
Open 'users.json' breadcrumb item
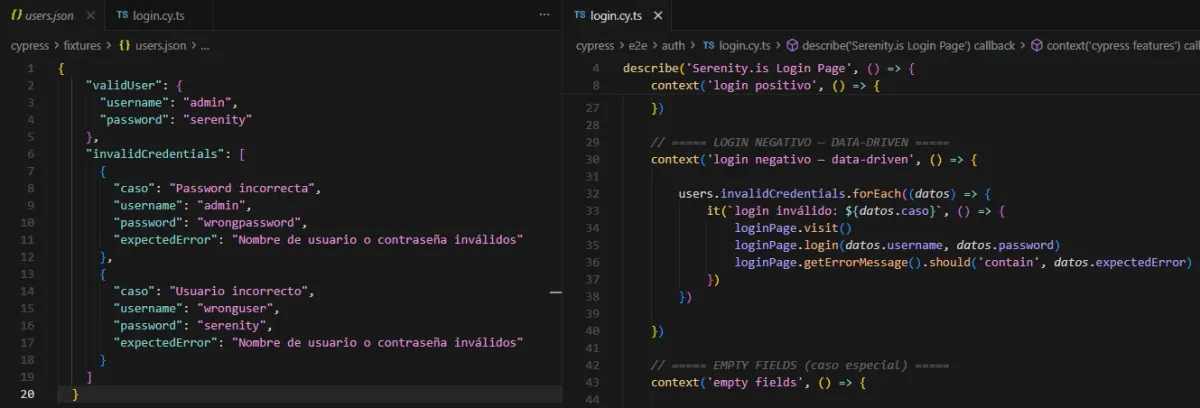pos(161,46)
